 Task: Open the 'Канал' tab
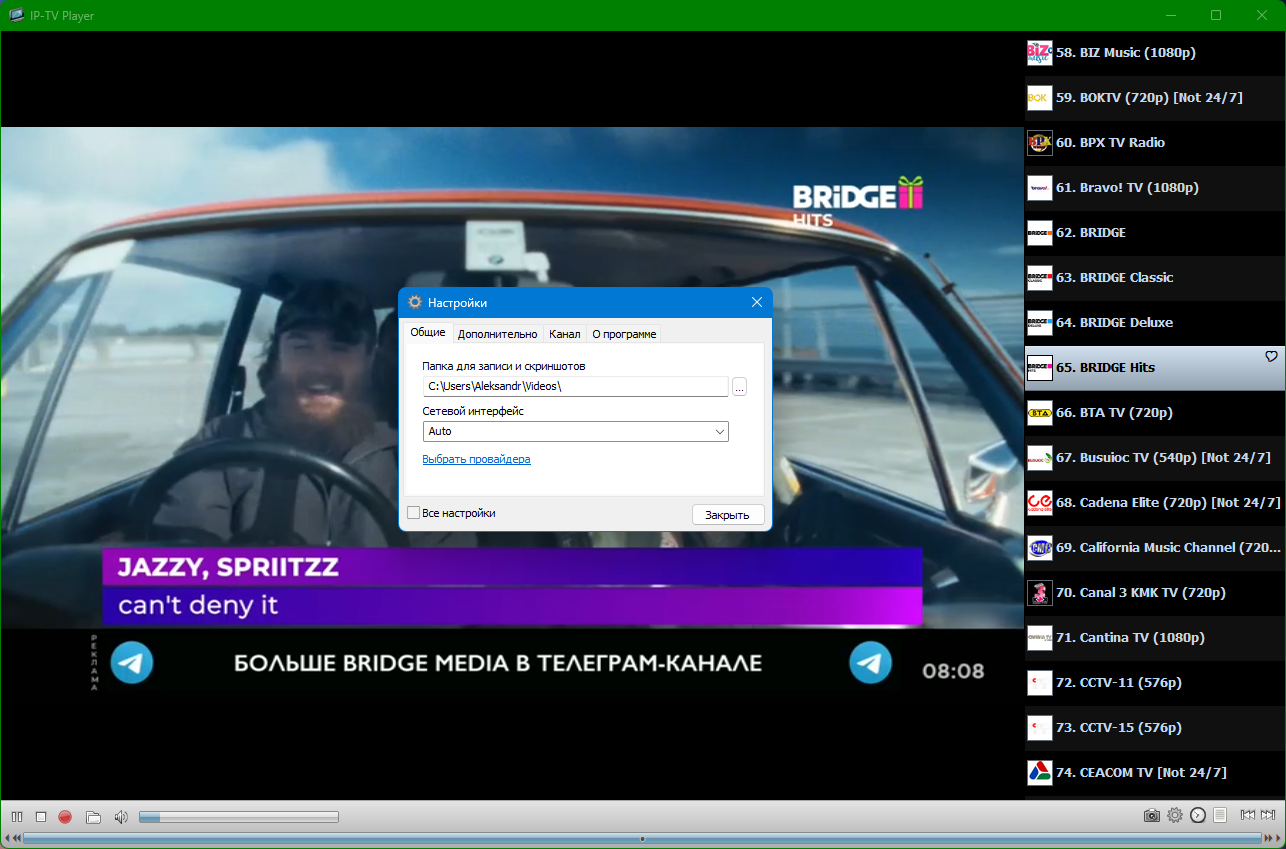tap(564, 334)
